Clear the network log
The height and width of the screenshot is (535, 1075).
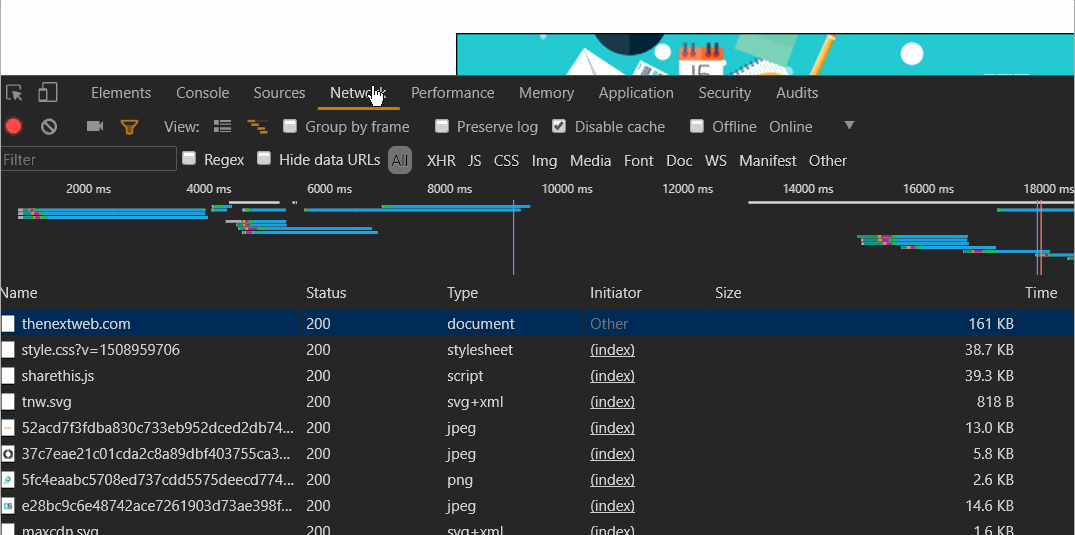[48, 127]
